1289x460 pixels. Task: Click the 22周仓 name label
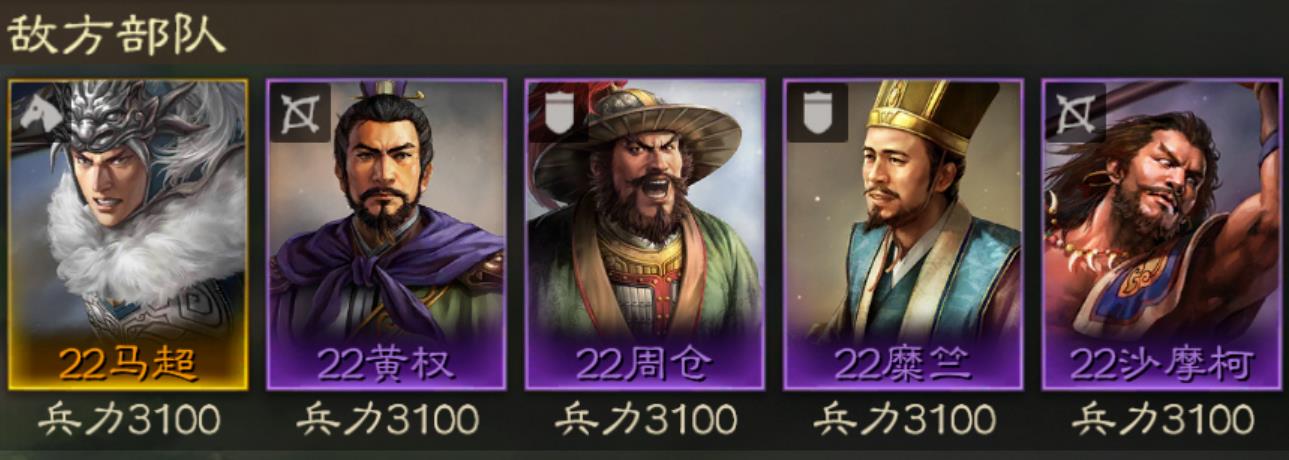point(645,365)
